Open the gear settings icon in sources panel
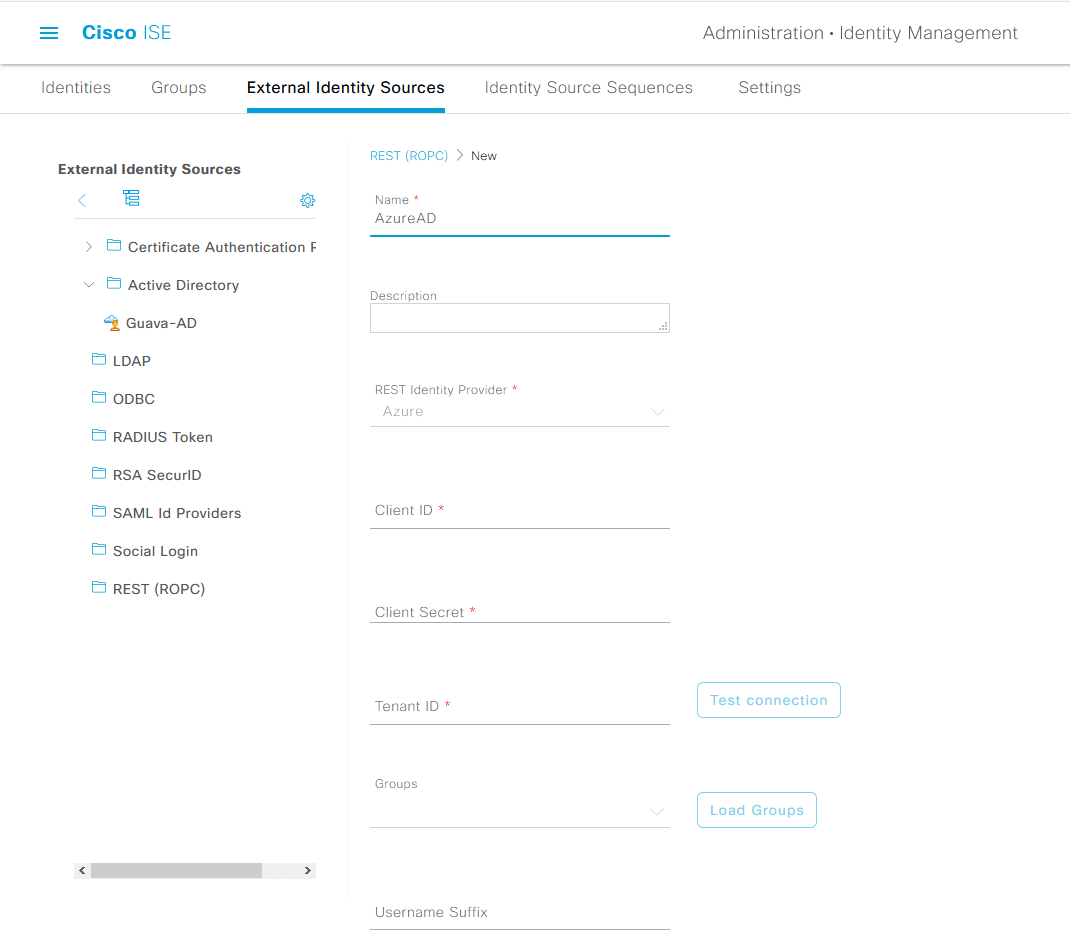This screenshot has width=1070, height=935. [x=308, y=200]
